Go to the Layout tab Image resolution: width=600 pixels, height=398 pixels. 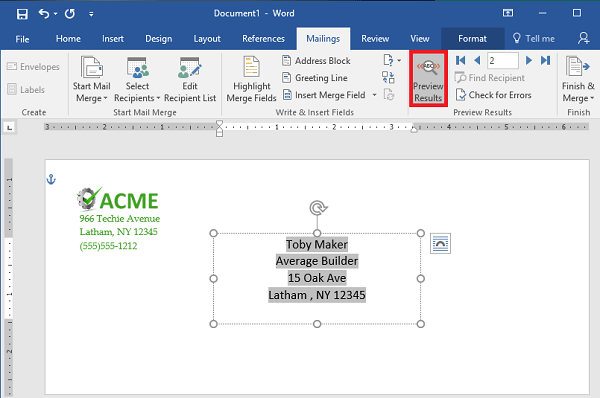pyautogui.click(x=207, y=39)
